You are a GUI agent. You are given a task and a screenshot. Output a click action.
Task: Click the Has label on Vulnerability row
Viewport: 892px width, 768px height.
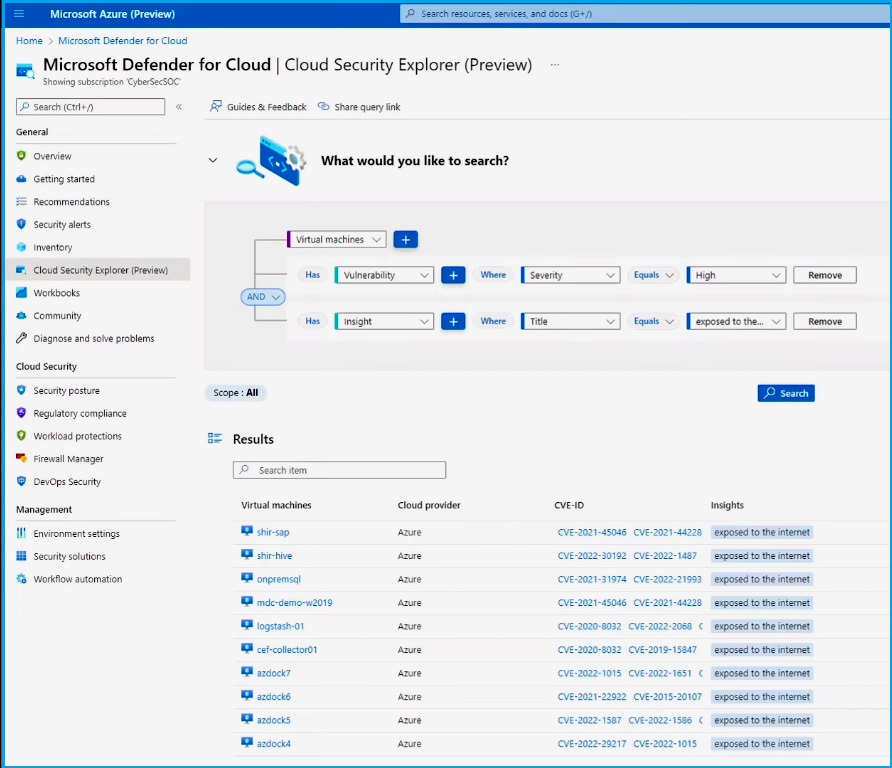[x=312, y=275]
